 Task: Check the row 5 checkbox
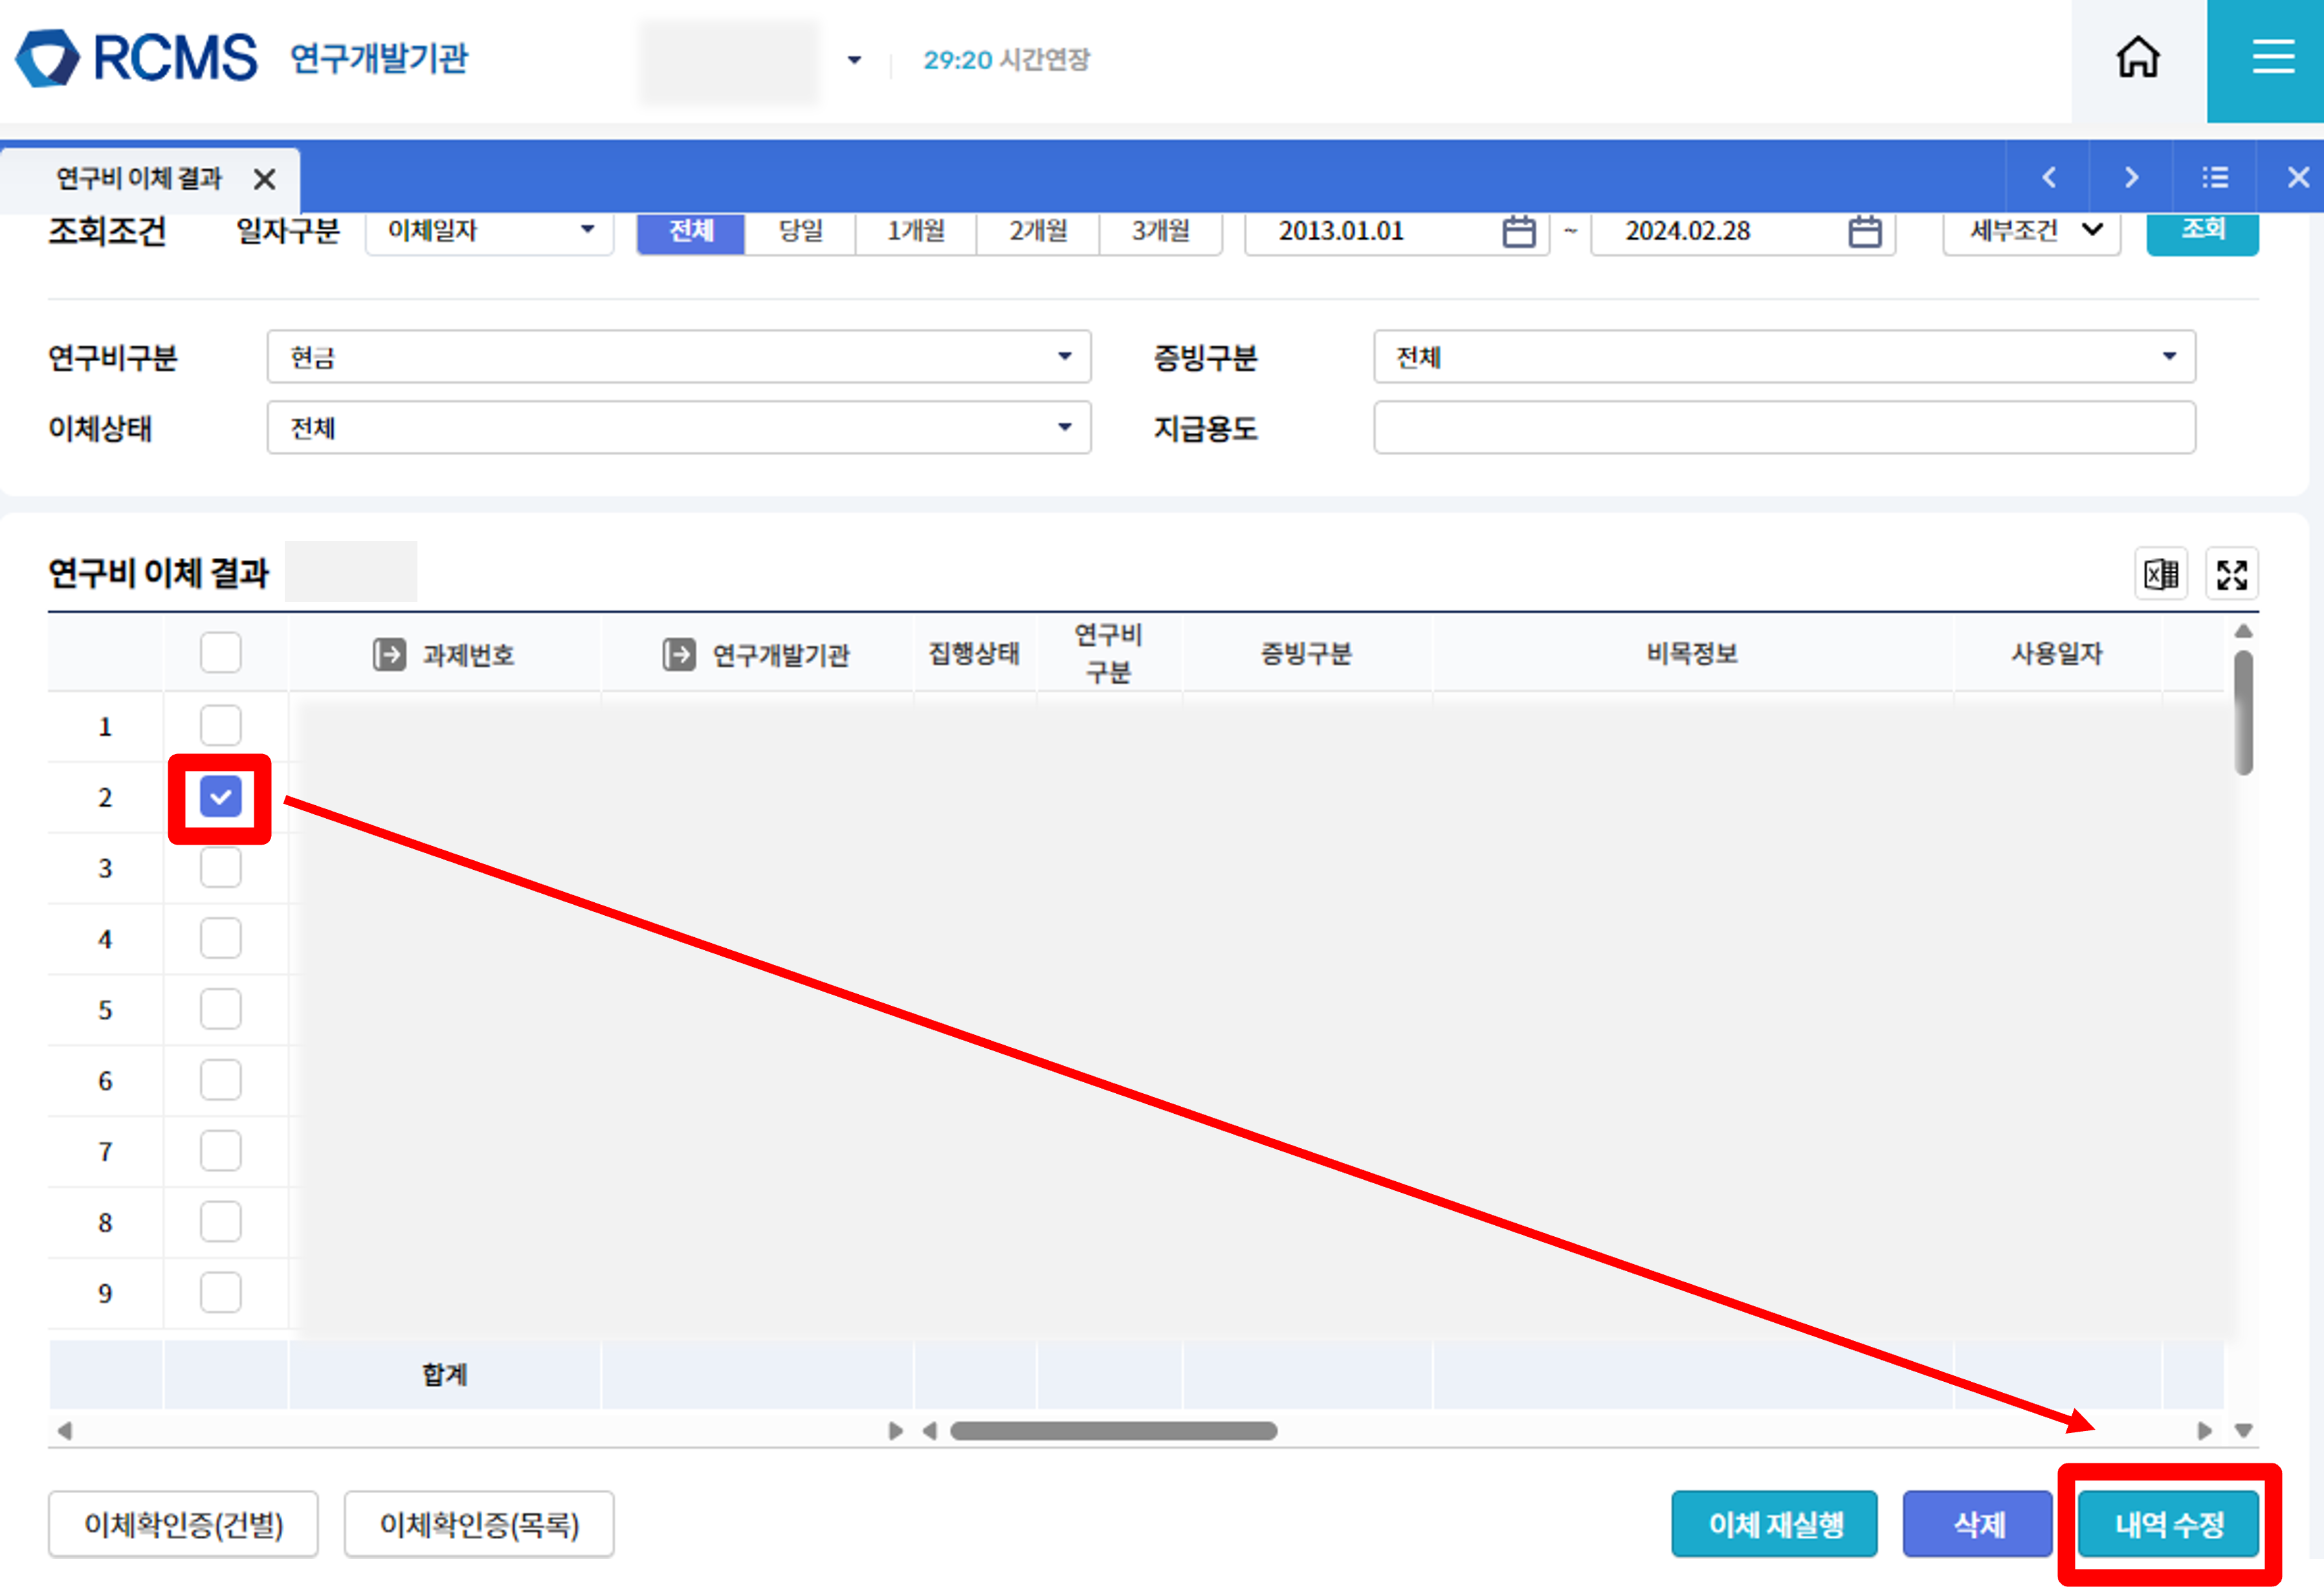[220, 1009]
